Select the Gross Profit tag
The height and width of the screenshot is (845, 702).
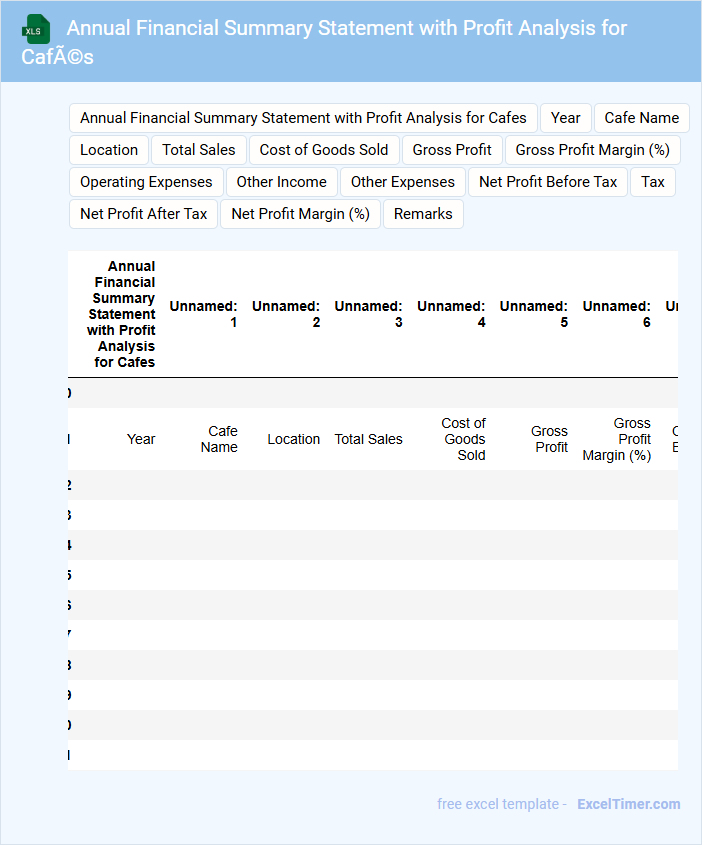point(452,150)
